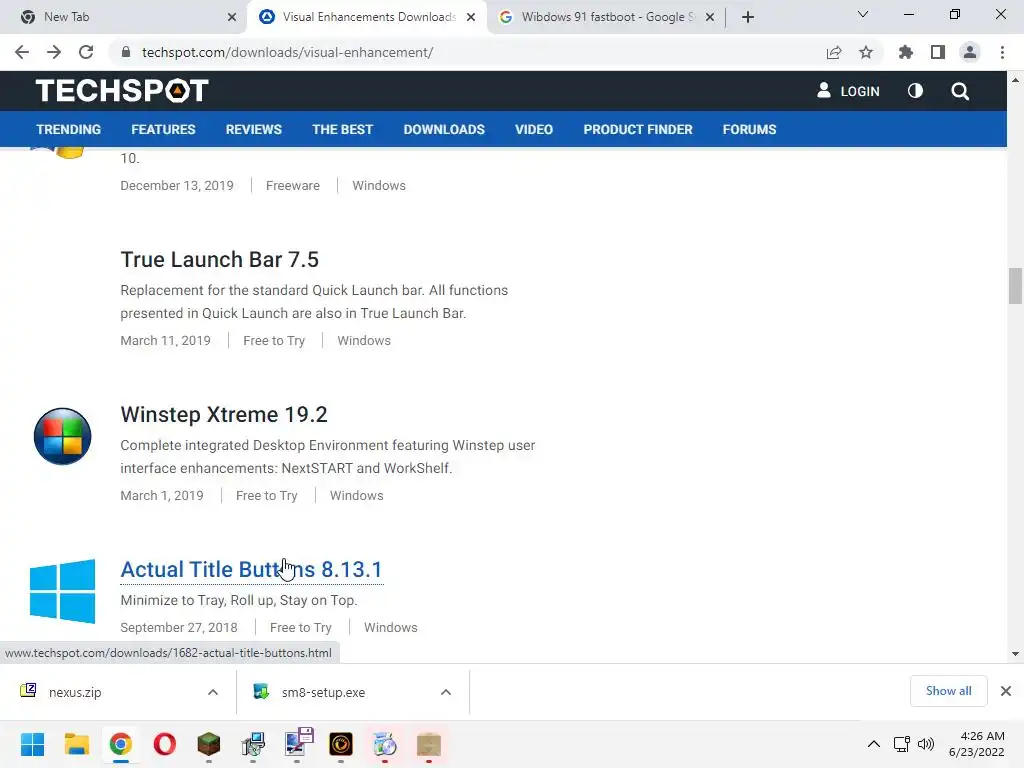1024x768 pixels.
Task: Click the LOGIN user button
Action: 848,91
